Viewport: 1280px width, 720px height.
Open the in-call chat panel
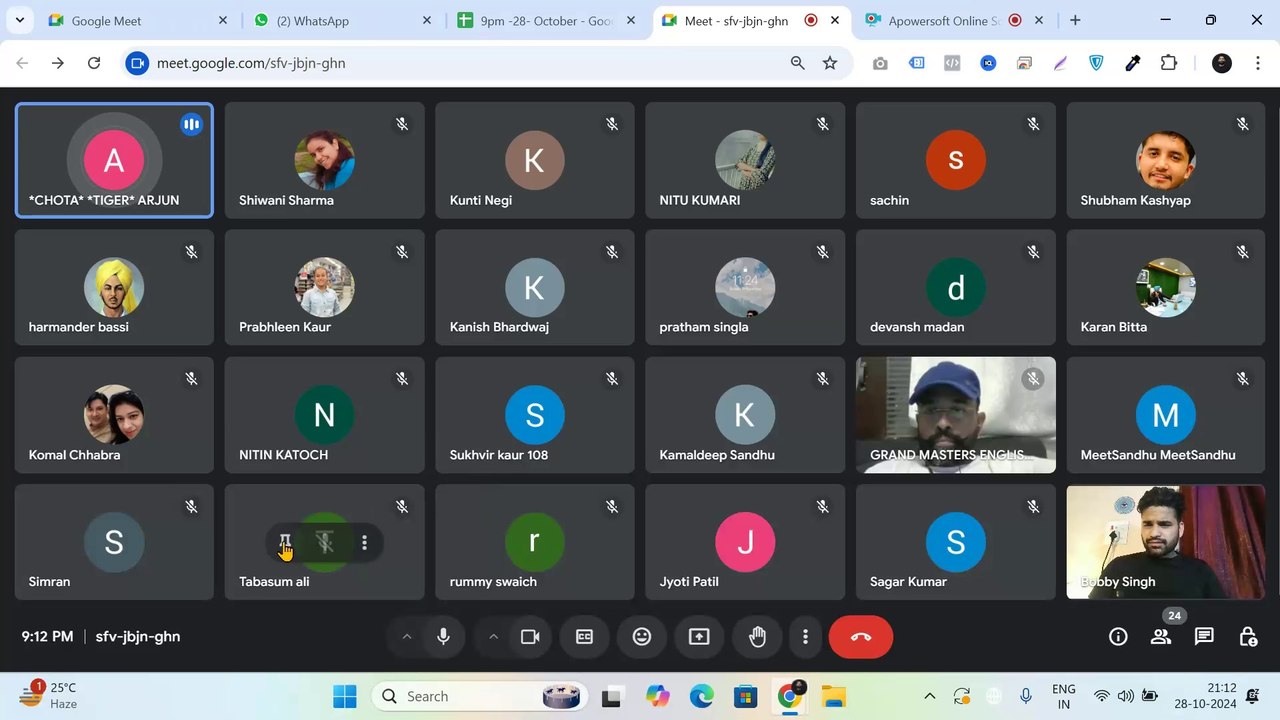(1204, 637)
